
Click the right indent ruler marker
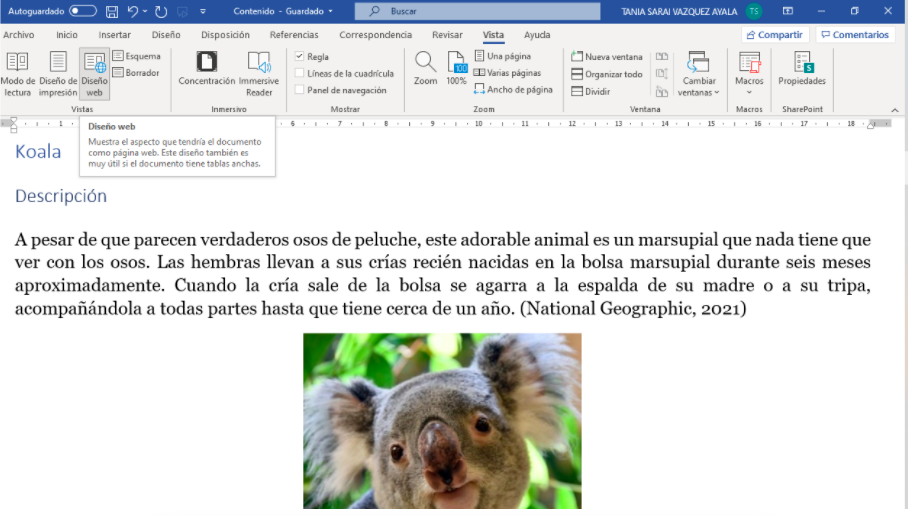[870, 125]
